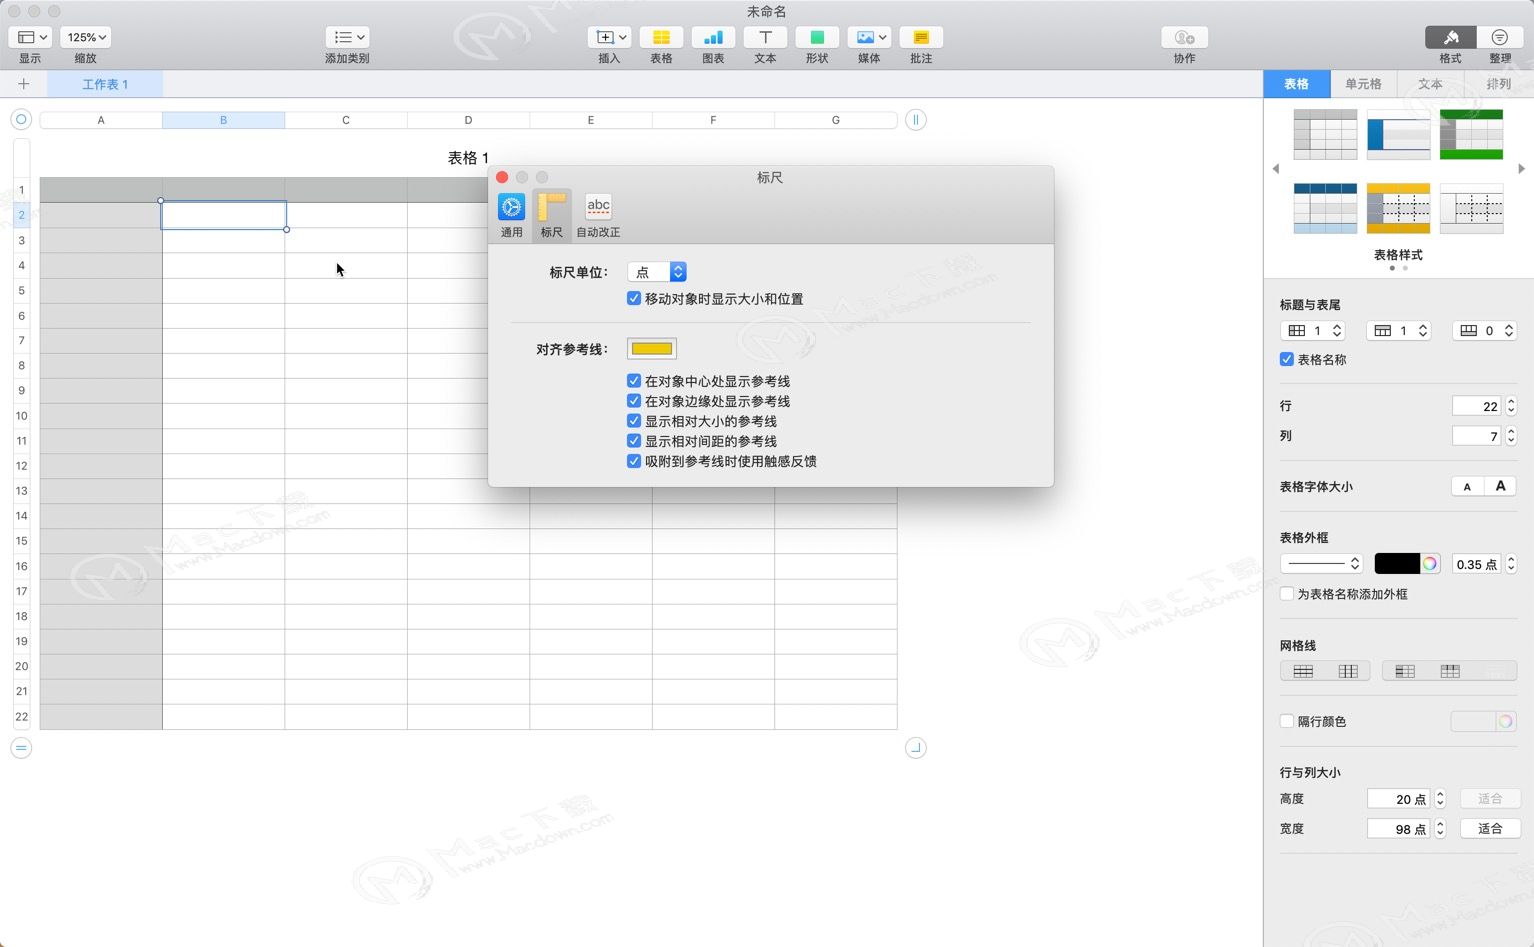Image resolution: width=1534 pixels, height=947 pixels.
Task: Add a 批注 comment
Action: point(921,38)
